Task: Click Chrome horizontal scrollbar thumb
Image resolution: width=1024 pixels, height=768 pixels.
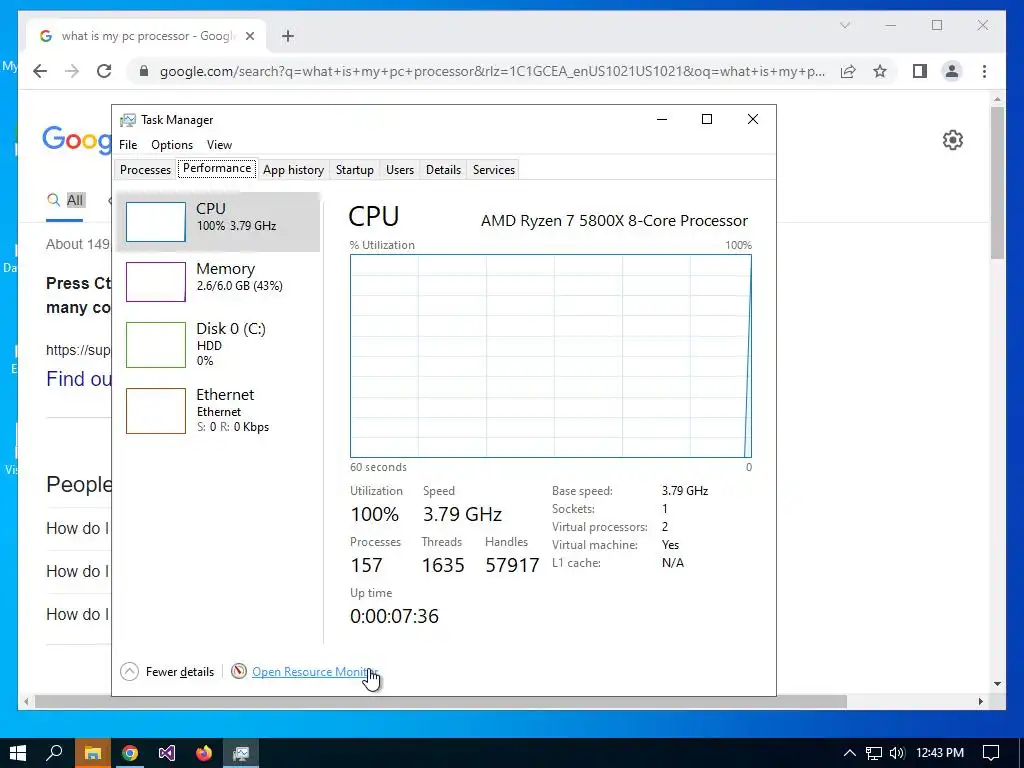Action: click(441, 701)
